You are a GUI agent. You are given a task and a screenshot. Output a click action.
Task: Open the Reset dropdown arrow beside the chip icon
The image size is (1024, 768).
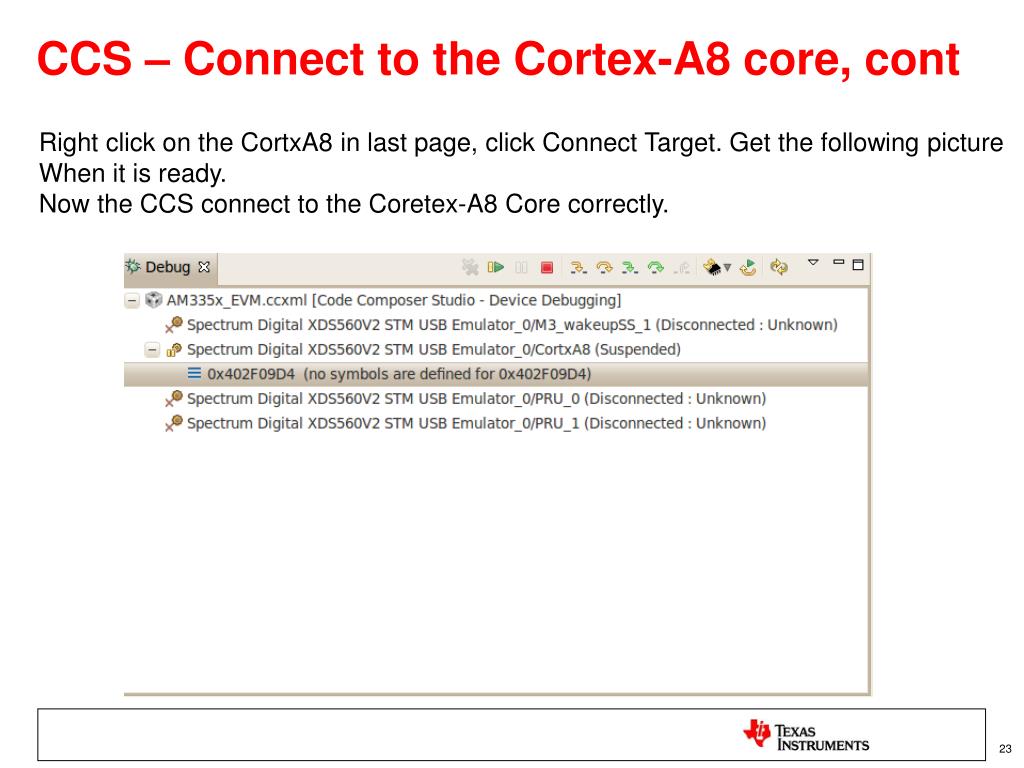pos(728,268)
